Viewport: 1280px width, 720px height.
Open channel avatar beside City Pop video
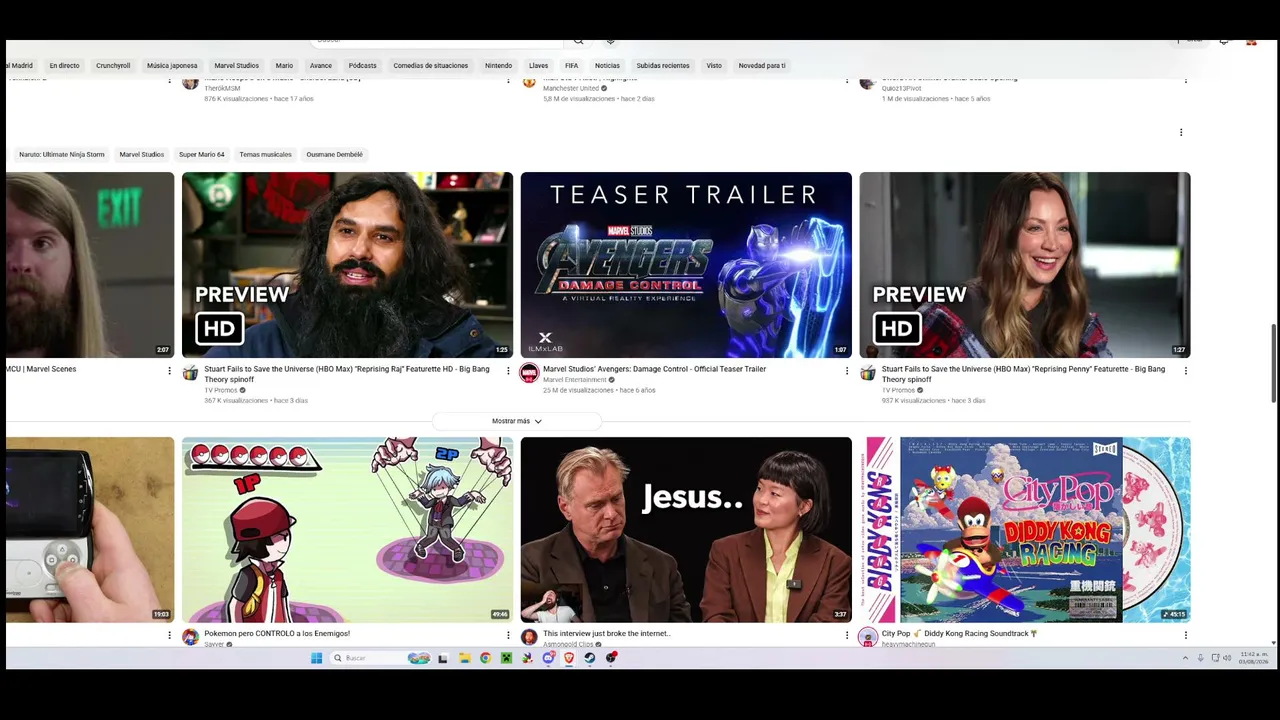click(x=868, y=637)
